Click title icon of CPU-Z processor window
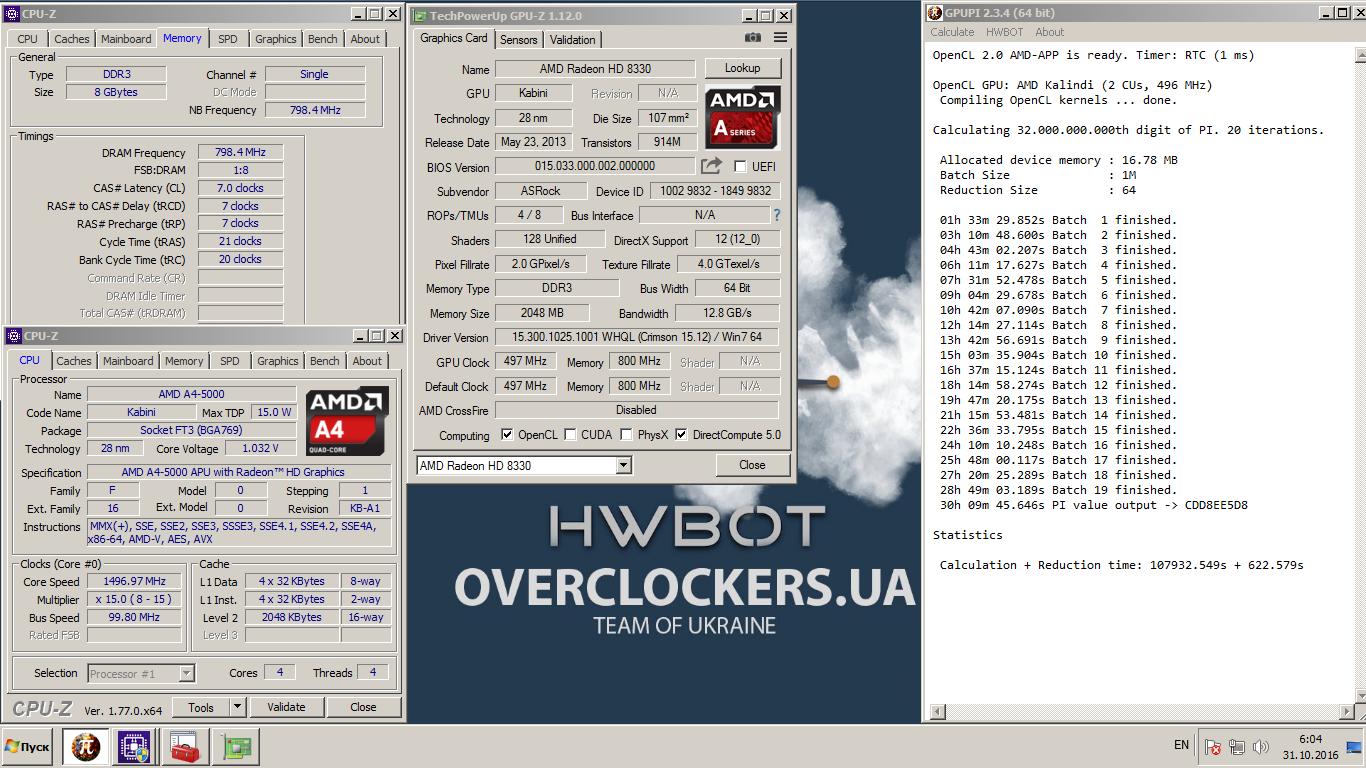The image size is (1366, 768). pos(12,336)
